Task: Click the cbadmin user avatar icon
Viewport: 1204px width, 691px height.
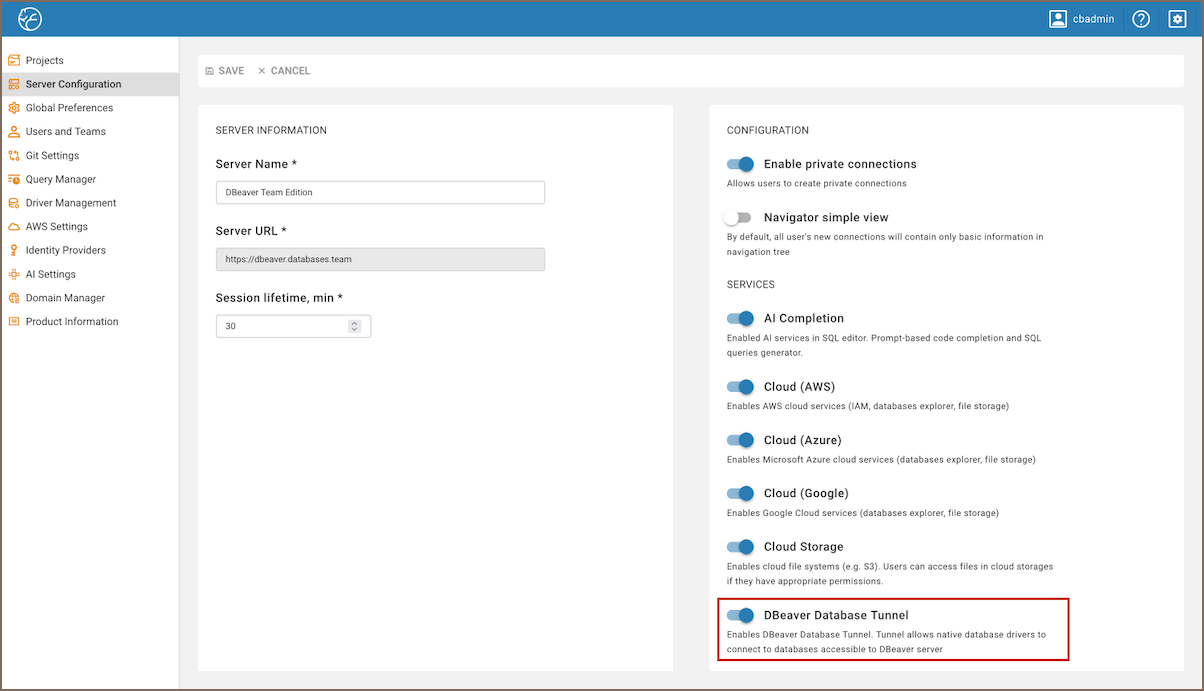Action: [1058, 19]
